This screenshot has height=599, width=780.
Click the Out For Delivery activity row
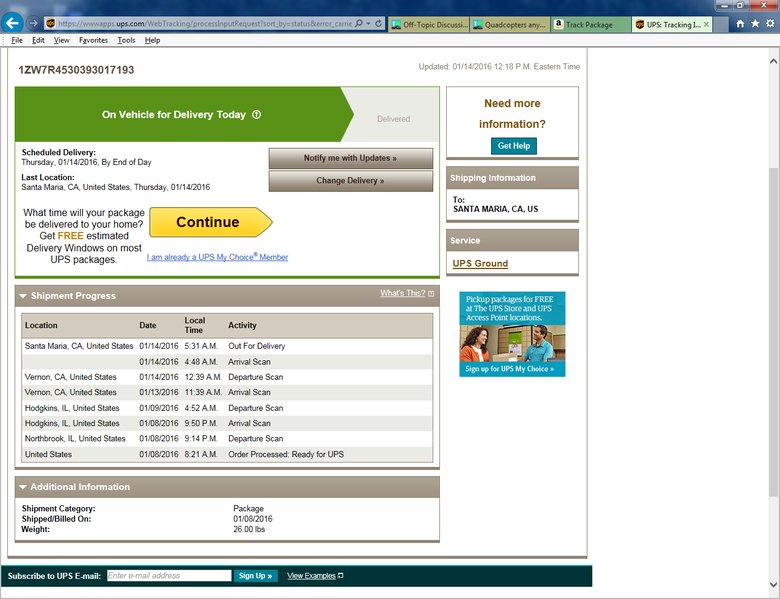point(227,346)
